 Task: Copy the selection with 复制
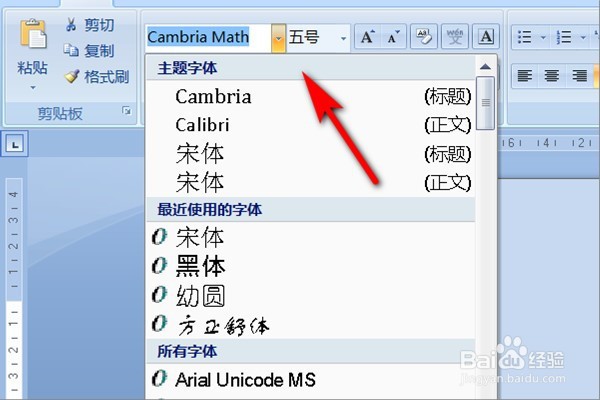point(89,51)
